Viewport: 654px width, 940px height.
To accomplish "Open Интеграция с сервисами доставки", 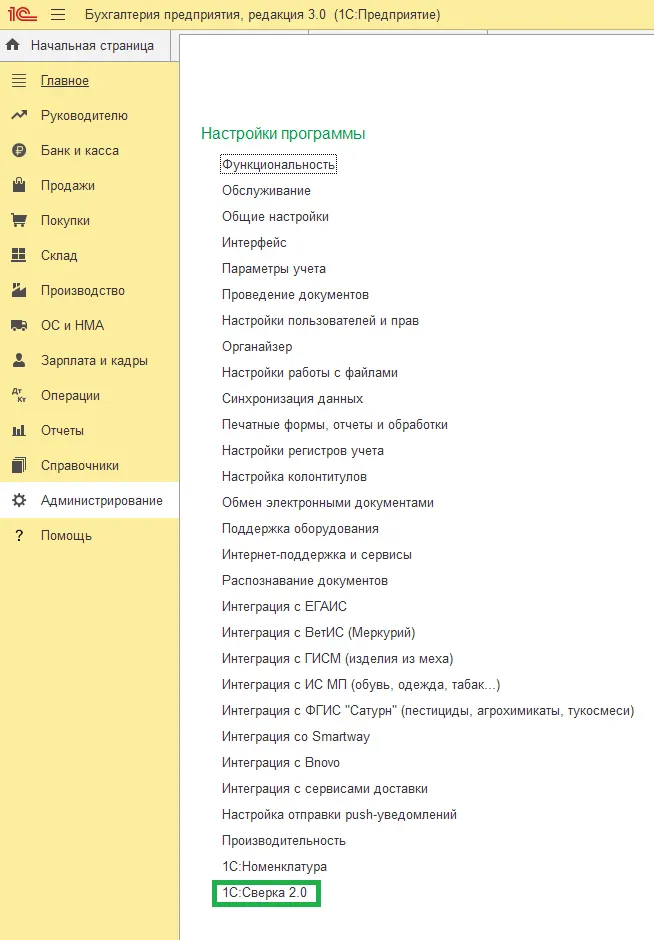I will point(325,789).
